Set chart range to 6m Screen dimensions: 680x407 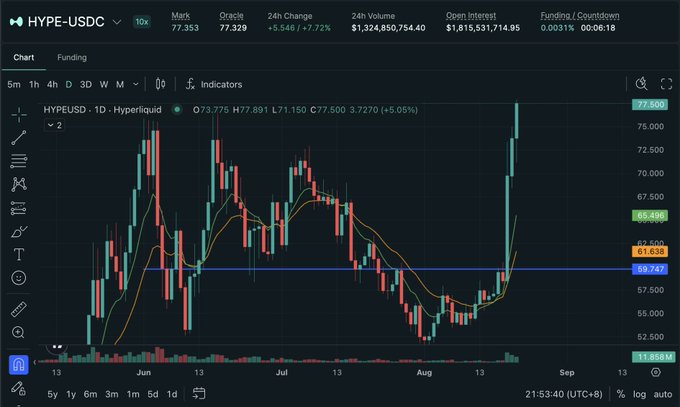click(x=90, y=394)
